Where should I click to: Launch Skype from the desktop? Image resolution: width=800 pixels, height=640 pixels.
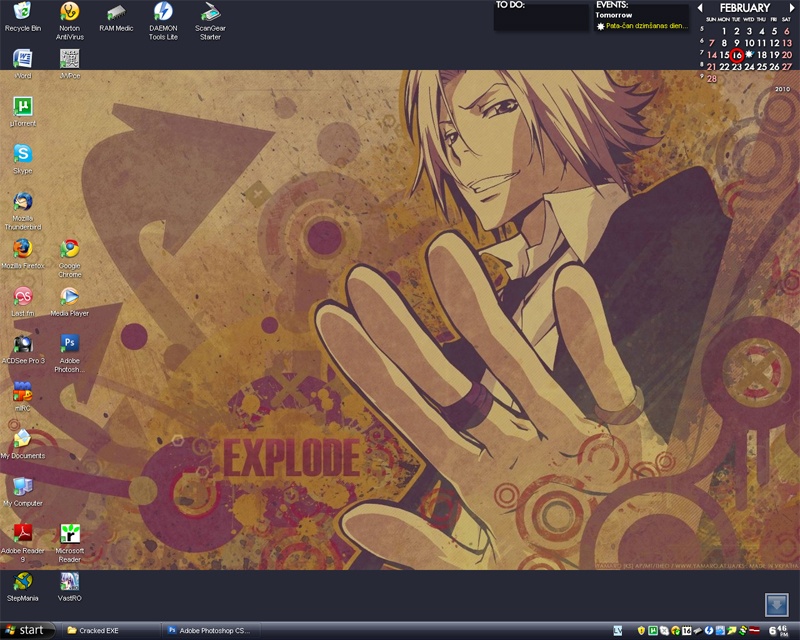click(x=22, y=159)
